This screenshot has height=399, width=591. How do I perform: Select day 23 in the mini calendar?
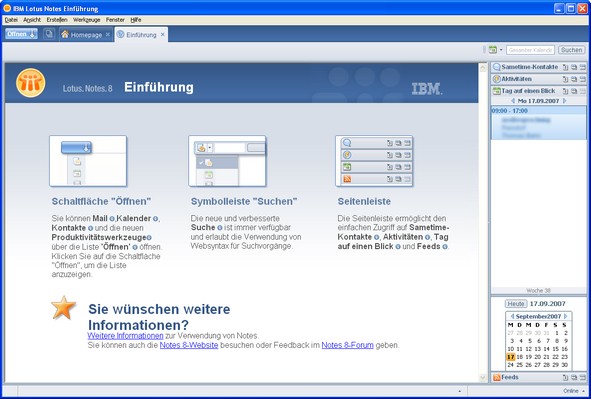pyautogui.click(x=564, y=357)
